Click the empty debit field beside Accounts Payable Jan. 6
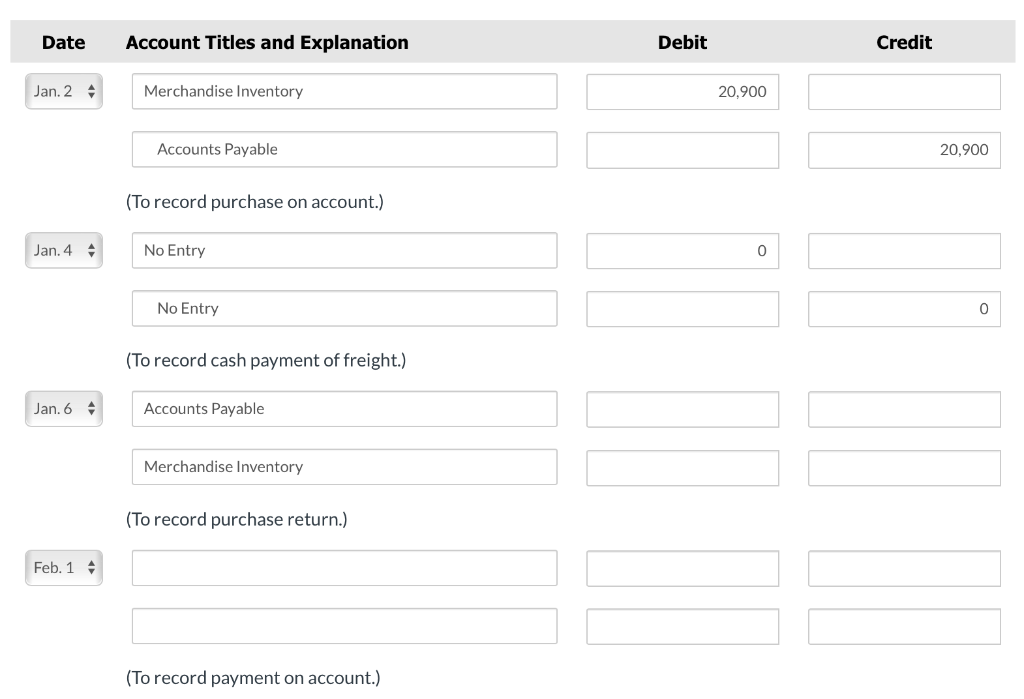1024x699 pixels. click(x=682, y=408)
